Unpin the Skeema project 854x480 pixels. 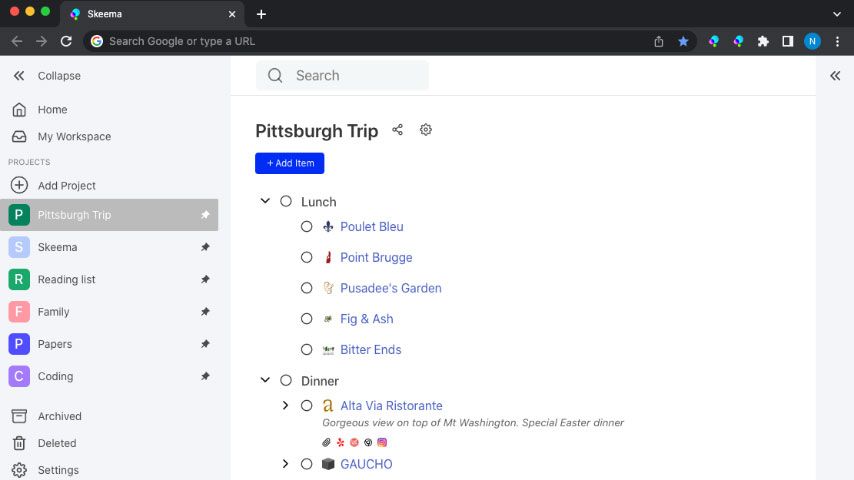point(205,247)
